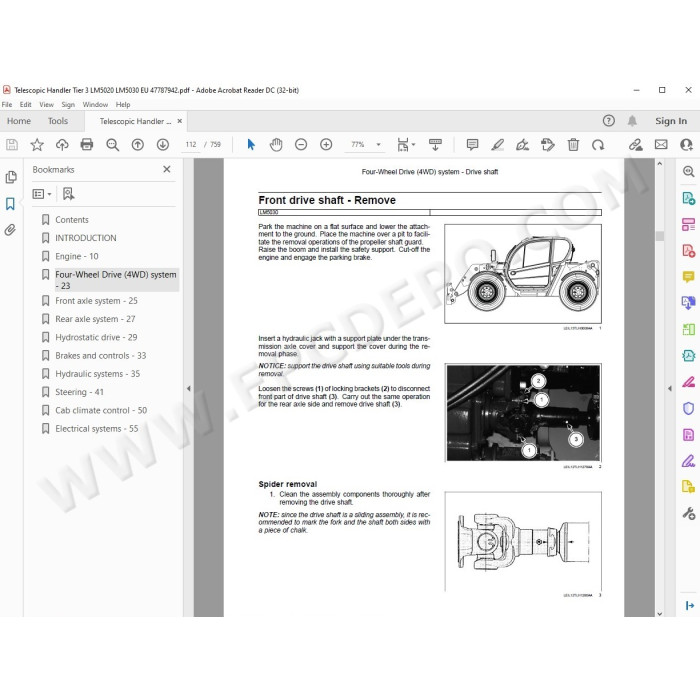The height and width of the screenshot is (700, 700).
Task: Open the Hydrostatic drive - 29 bookmark
Action: click(96, 337)
